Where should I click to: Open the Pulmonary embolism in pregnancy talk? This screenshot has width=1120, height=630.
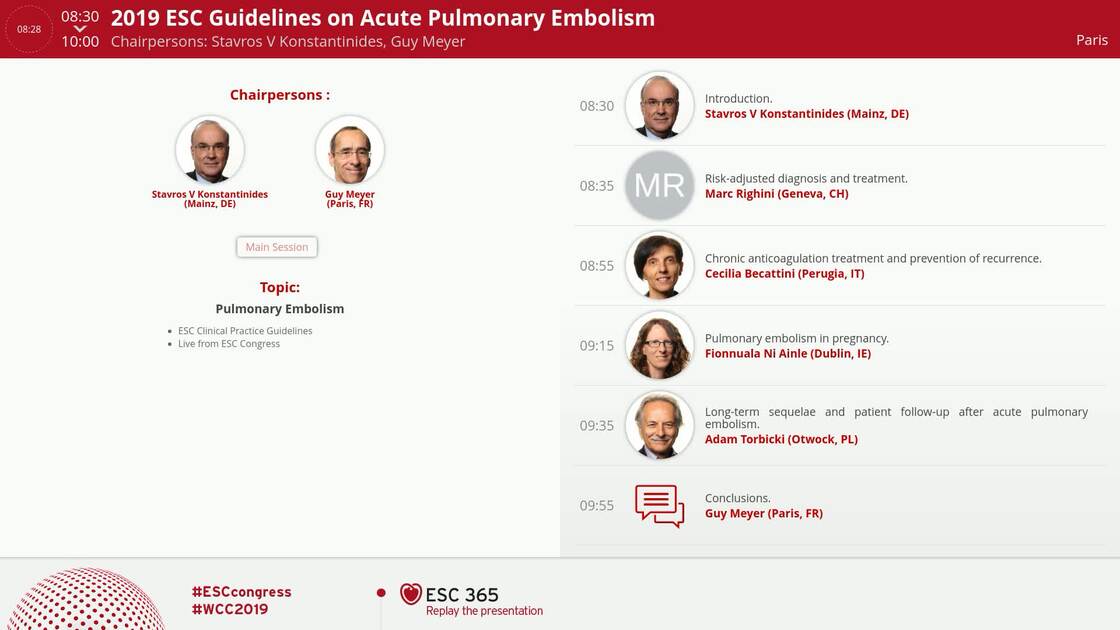pos(796,338)
